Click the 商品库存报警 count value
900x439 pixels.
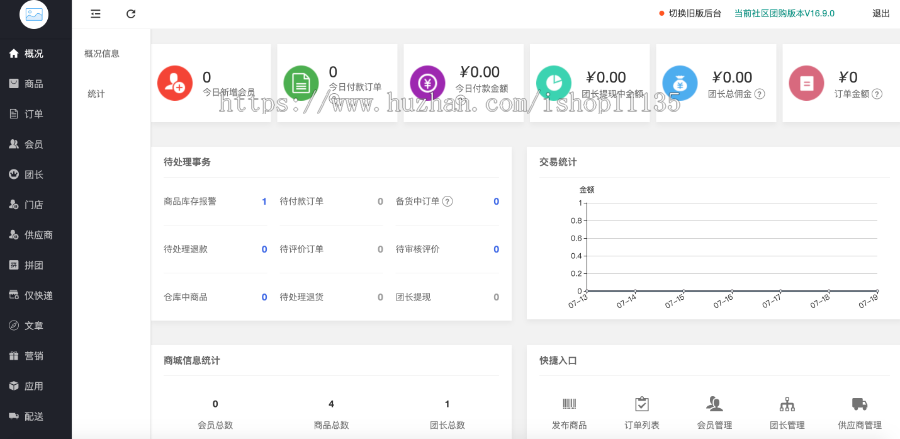click(264, 202)
